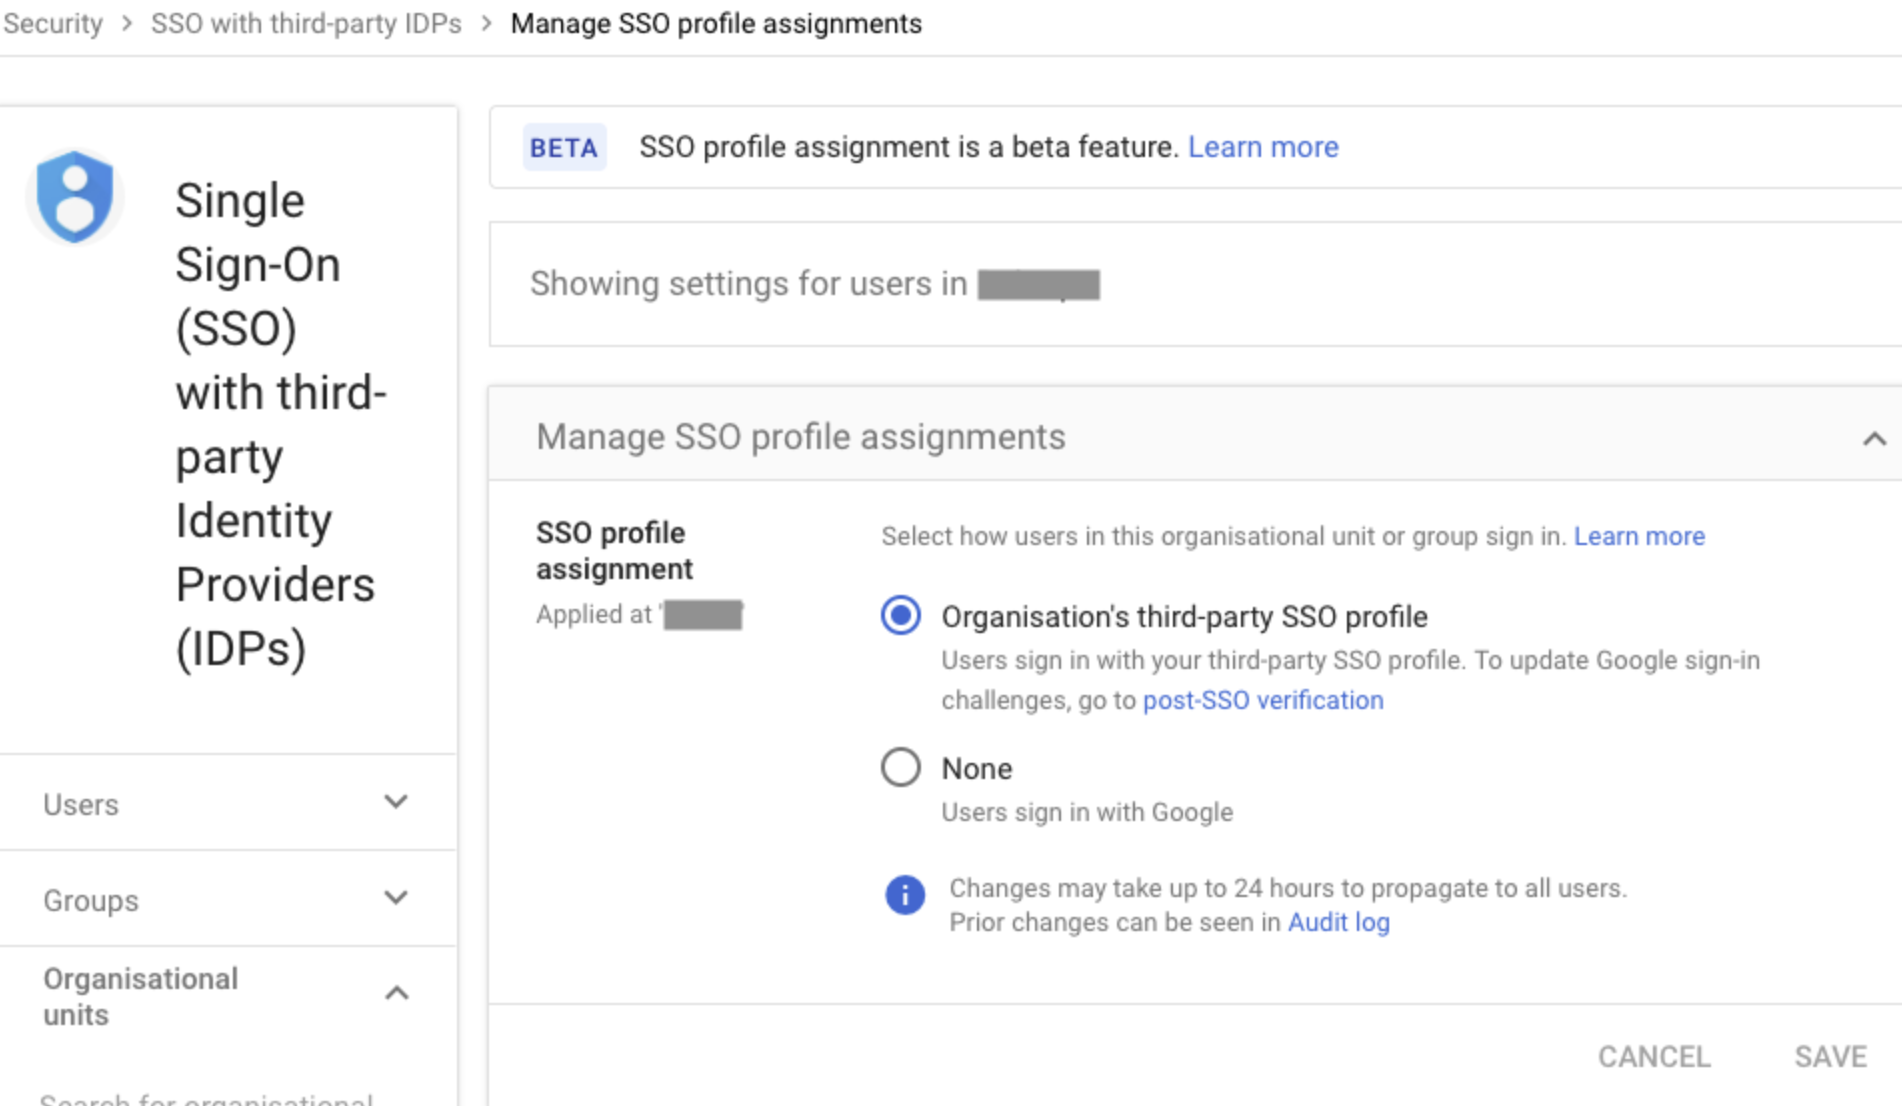Click the BETA badge
The height and width of the screenshot is (1106, 1902).
[564, 147]
